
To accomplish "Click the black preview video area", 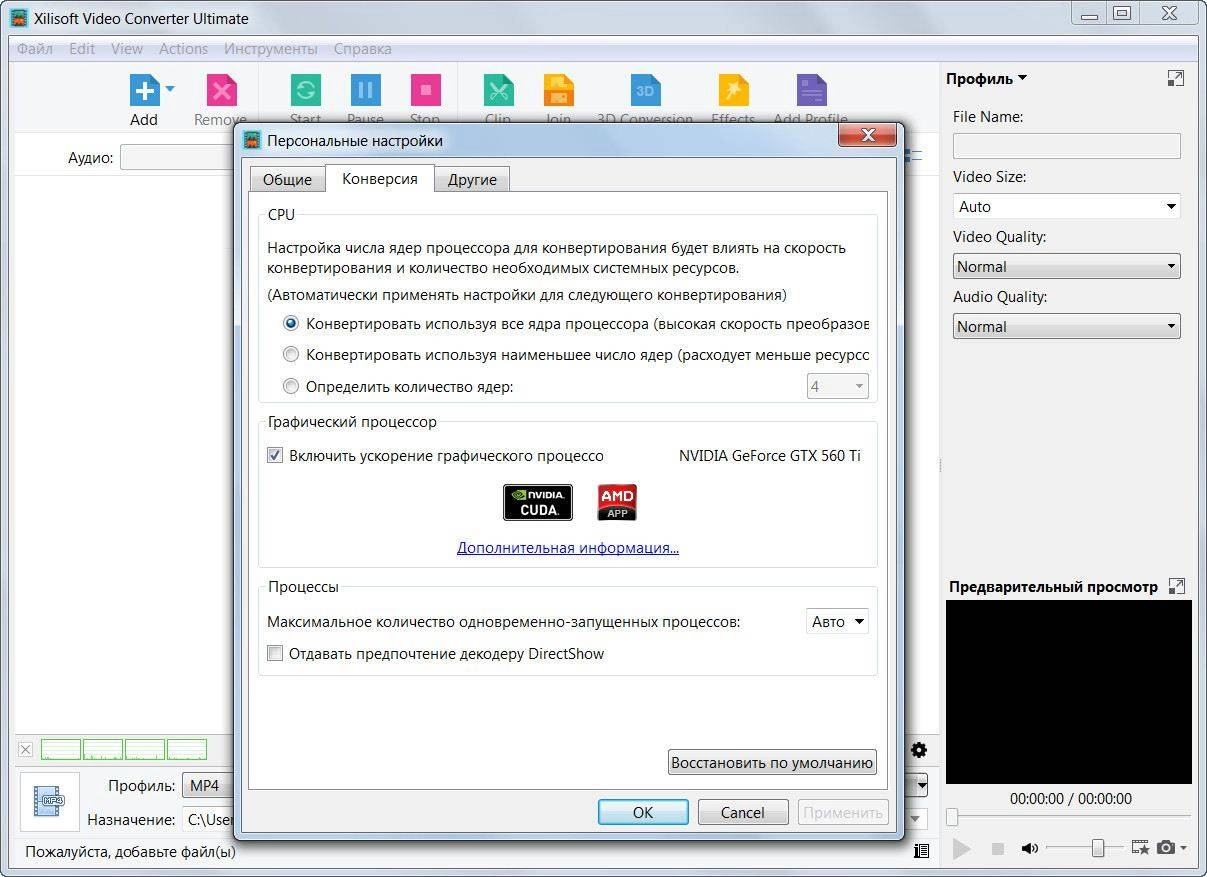I will tap(1069, 692).
